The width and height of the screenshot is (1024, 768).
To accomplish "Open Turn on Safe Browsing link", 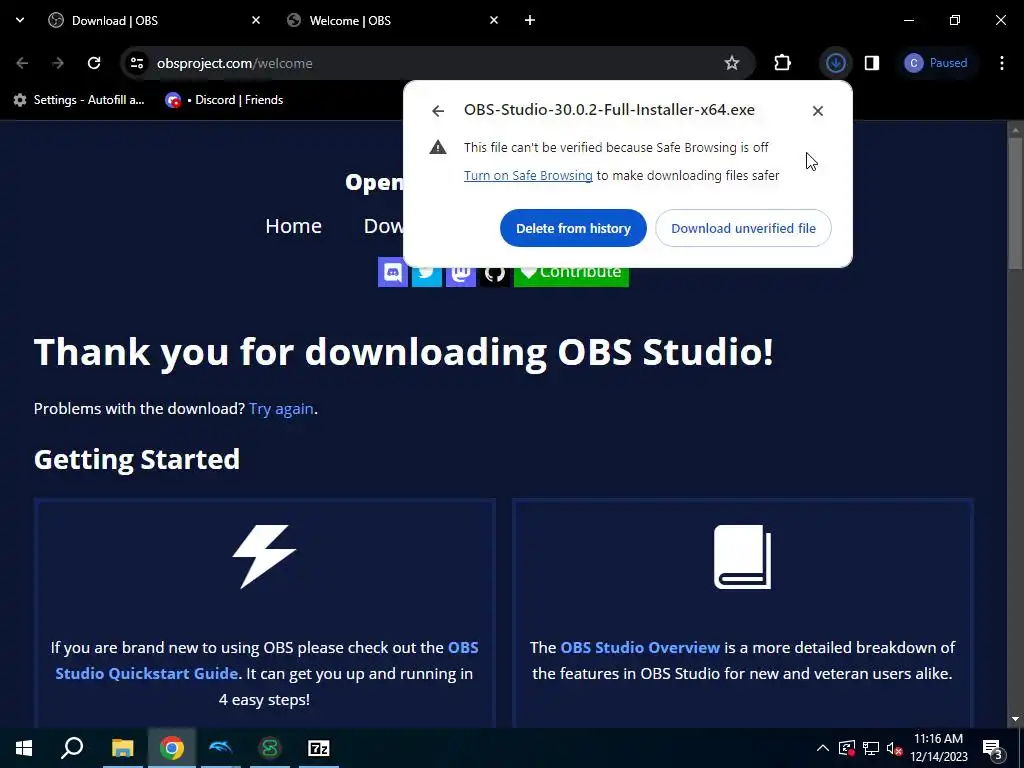I will click(528, 175).
